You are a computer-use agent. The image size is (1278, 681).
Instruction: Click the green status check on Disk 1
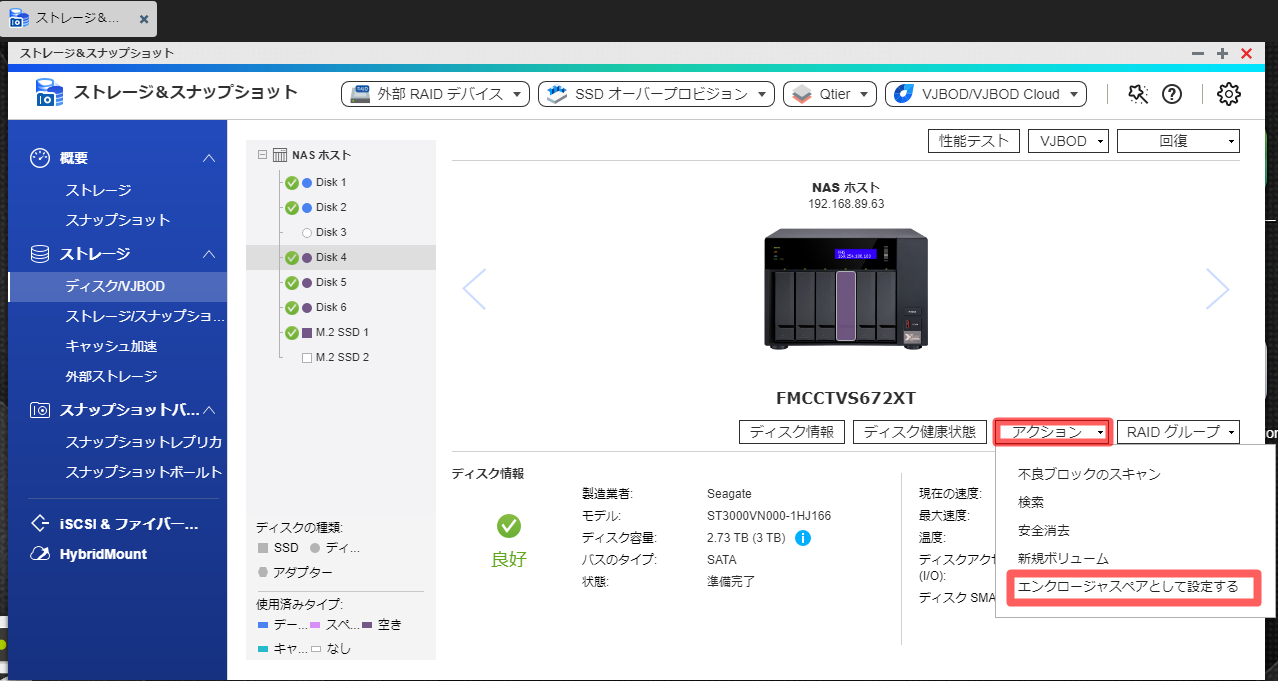coord(292,183)
